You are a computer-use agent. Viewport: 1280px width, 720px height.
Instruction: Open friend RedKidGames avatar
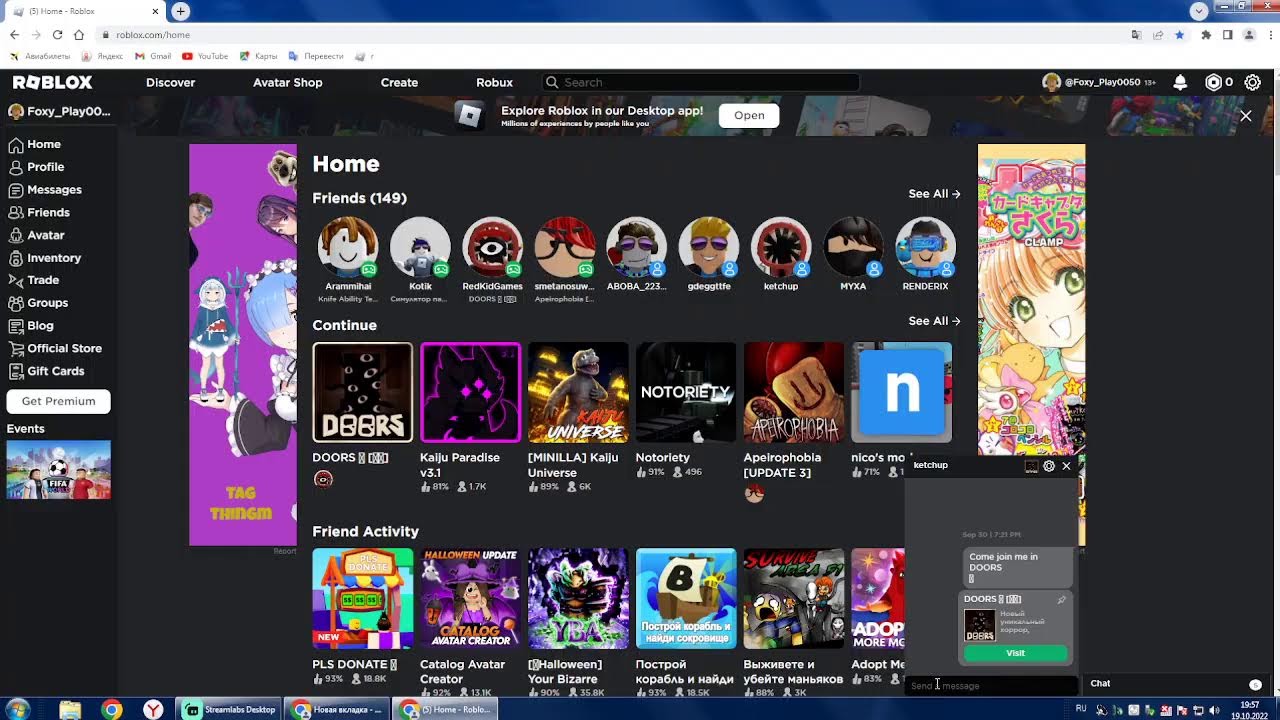click(x=492, y=247)
